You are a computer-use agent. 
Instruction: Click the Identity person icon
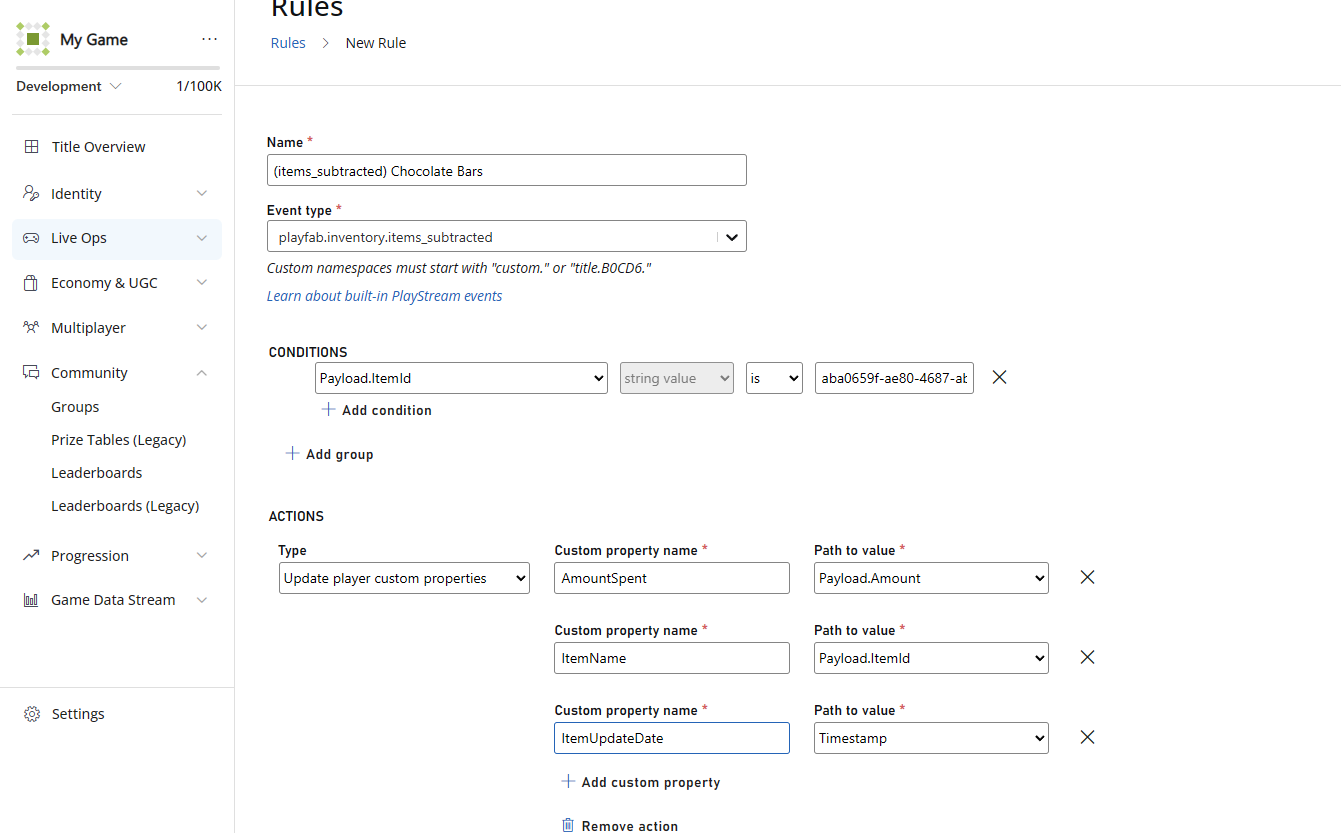31,193
